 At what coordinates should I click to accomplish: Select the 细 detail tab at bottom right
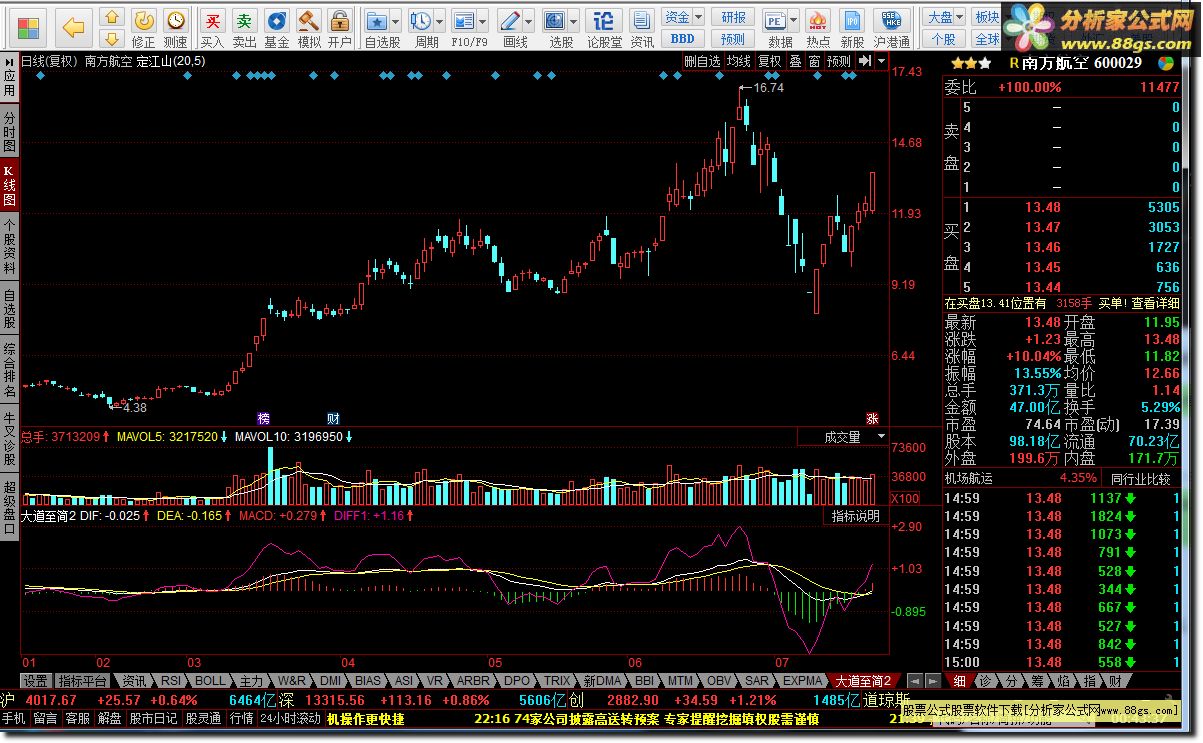pos(959,681)
